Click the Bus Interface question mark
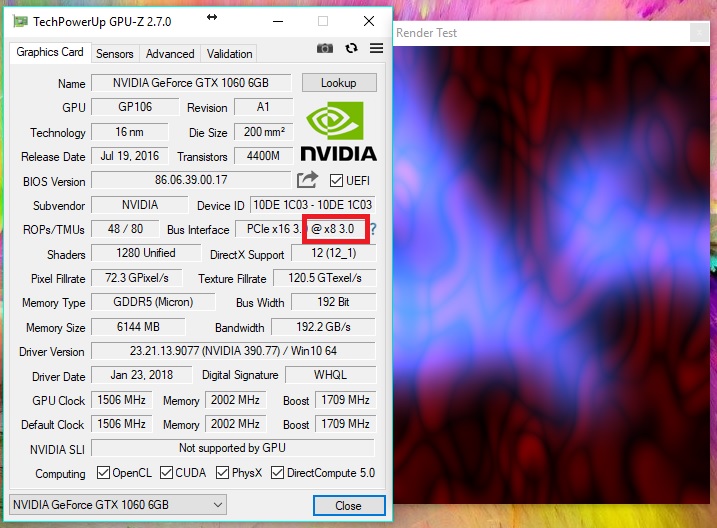 [373, 229]
